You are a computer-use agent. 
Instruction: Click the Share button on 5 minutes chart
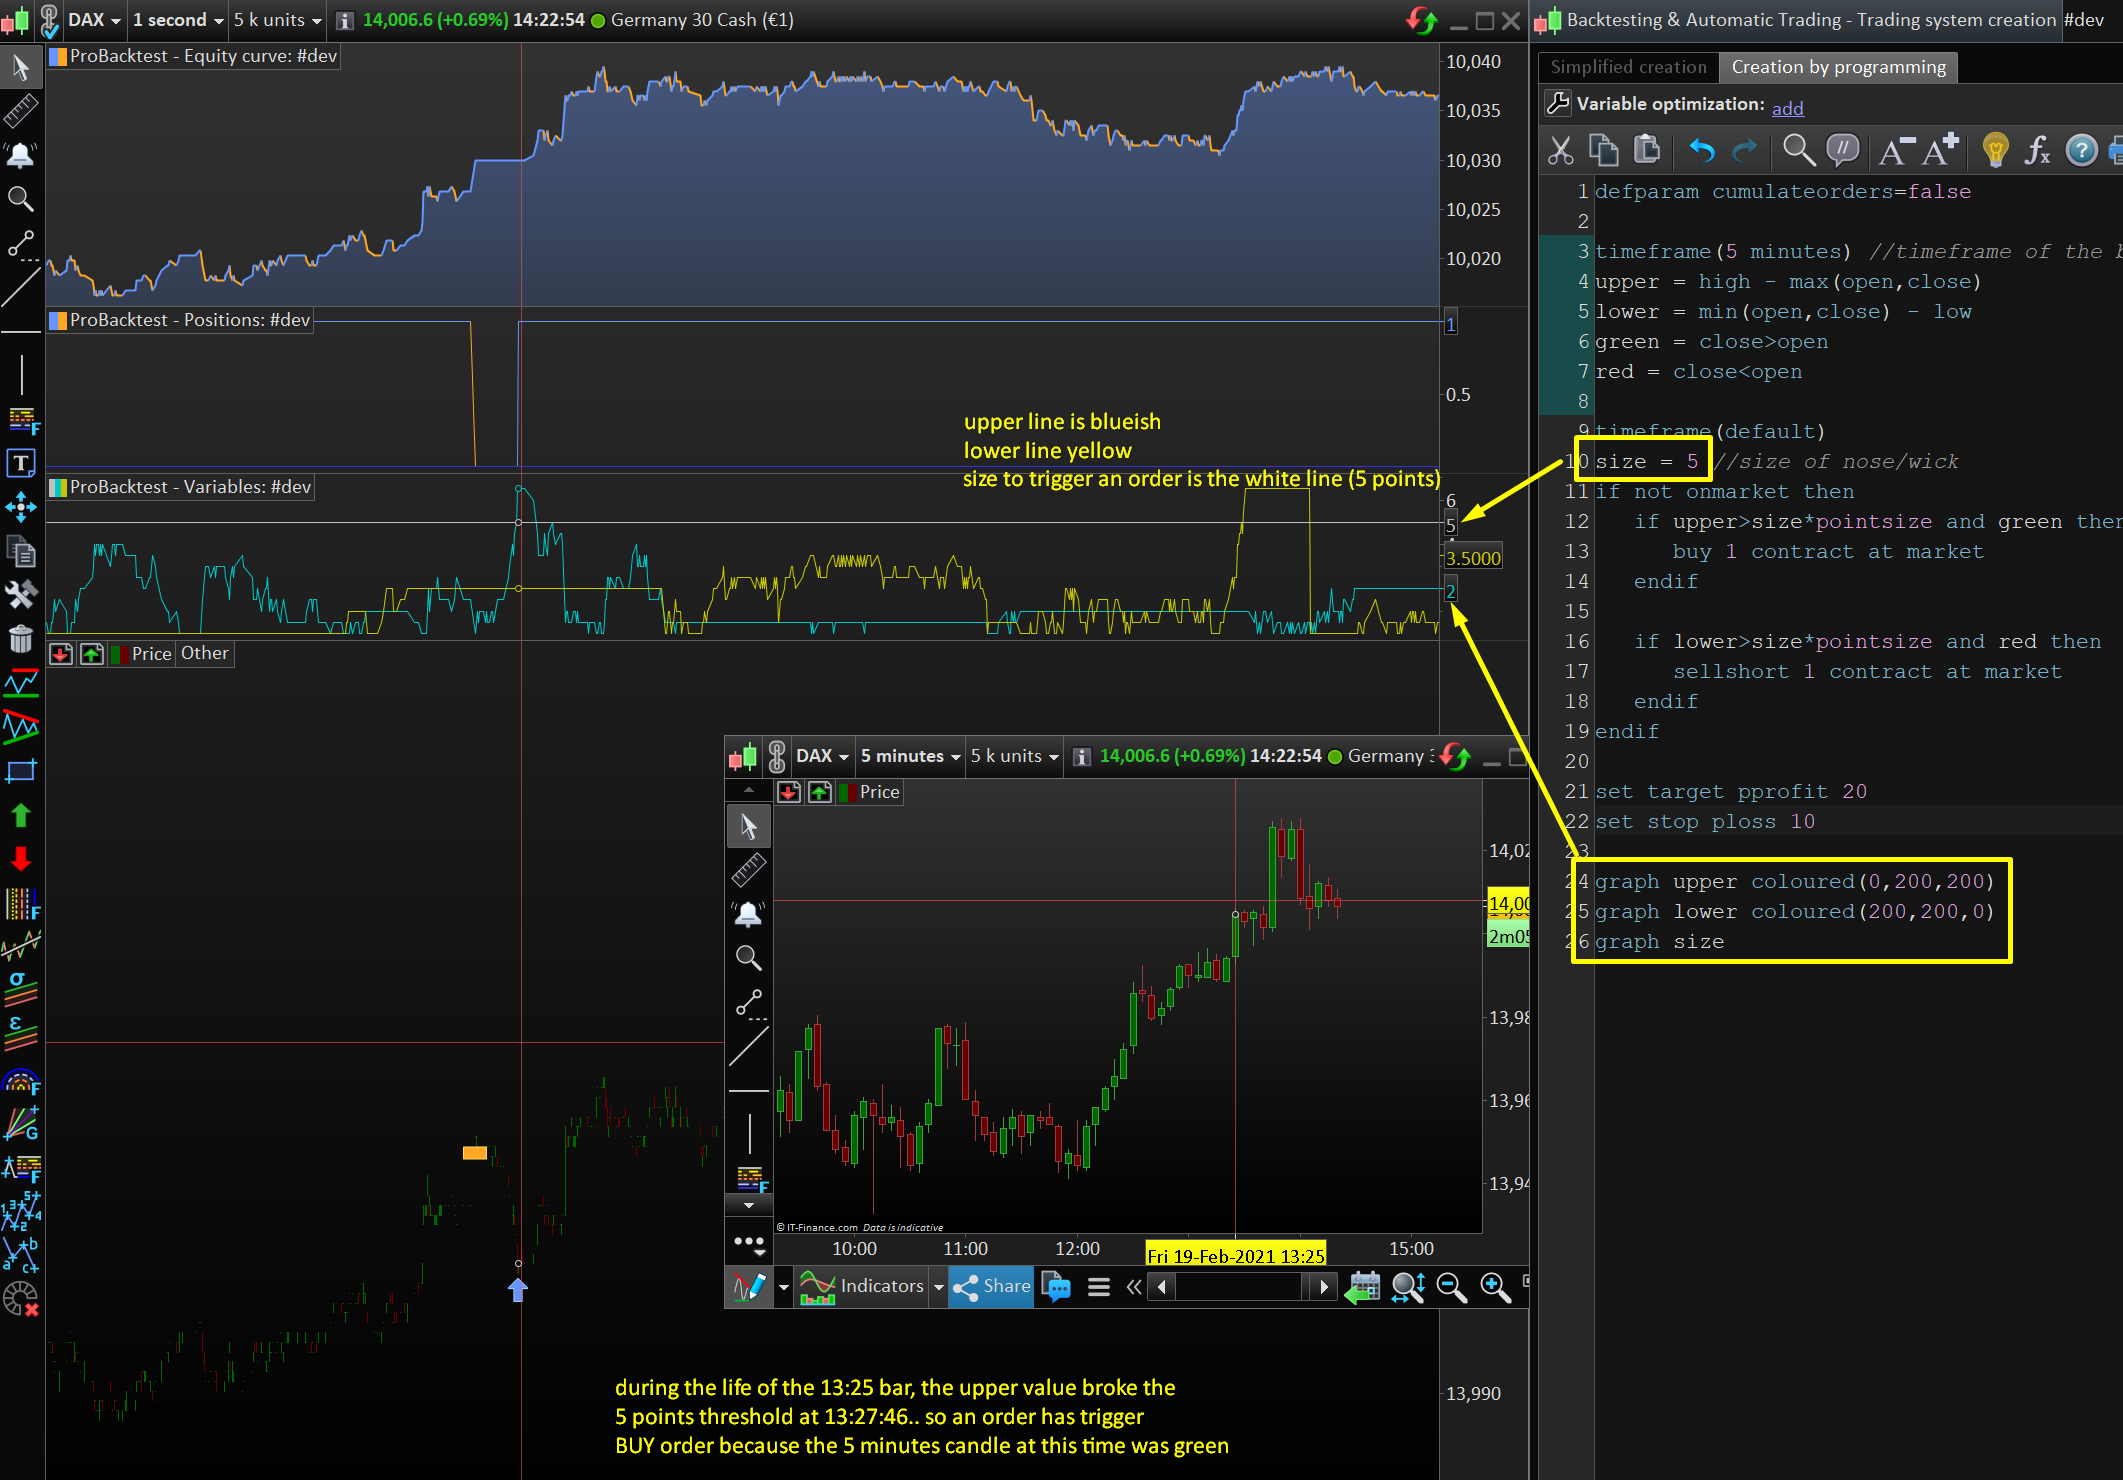pos(991,1287)
